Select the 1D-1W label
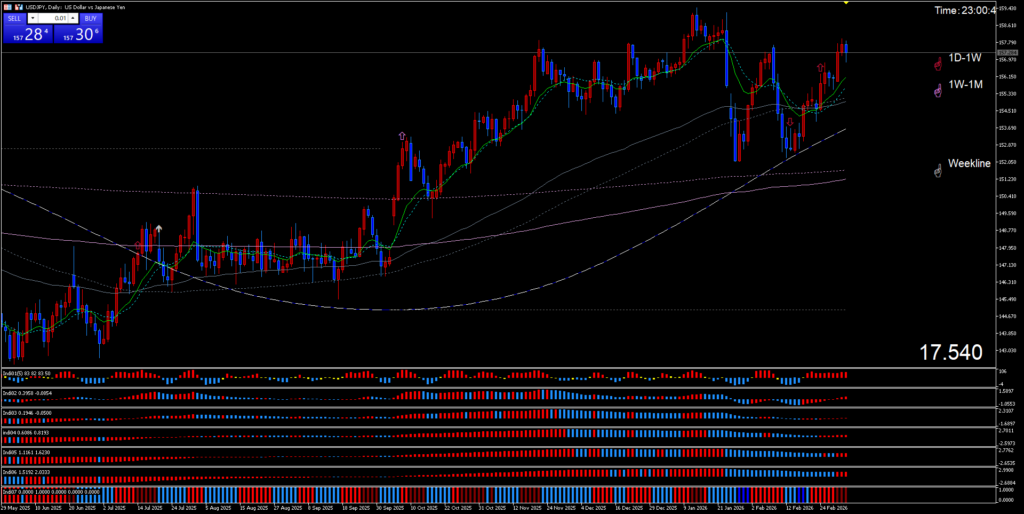 click(965, 59)
